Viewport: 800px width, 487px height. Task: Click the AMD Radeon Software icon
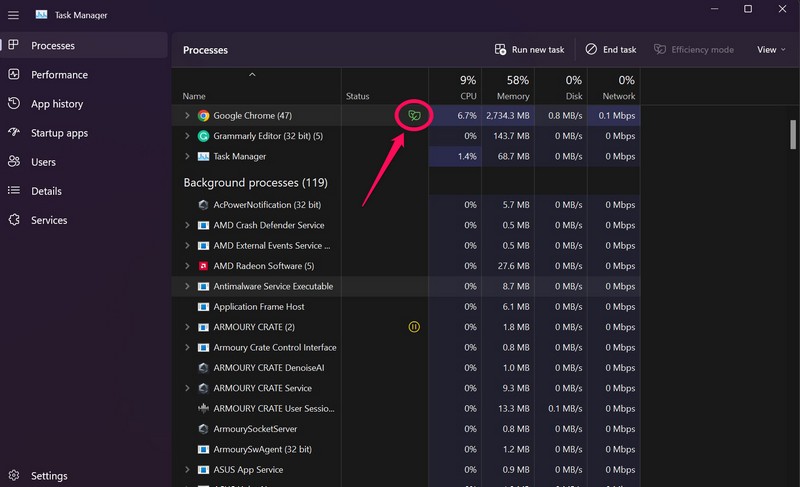pyautogui.click(x=203, y=266)
